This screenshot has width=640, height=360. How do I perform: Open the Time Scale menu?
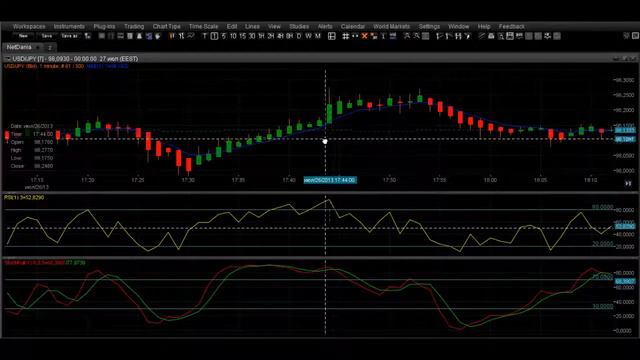(x=203, y=27)
